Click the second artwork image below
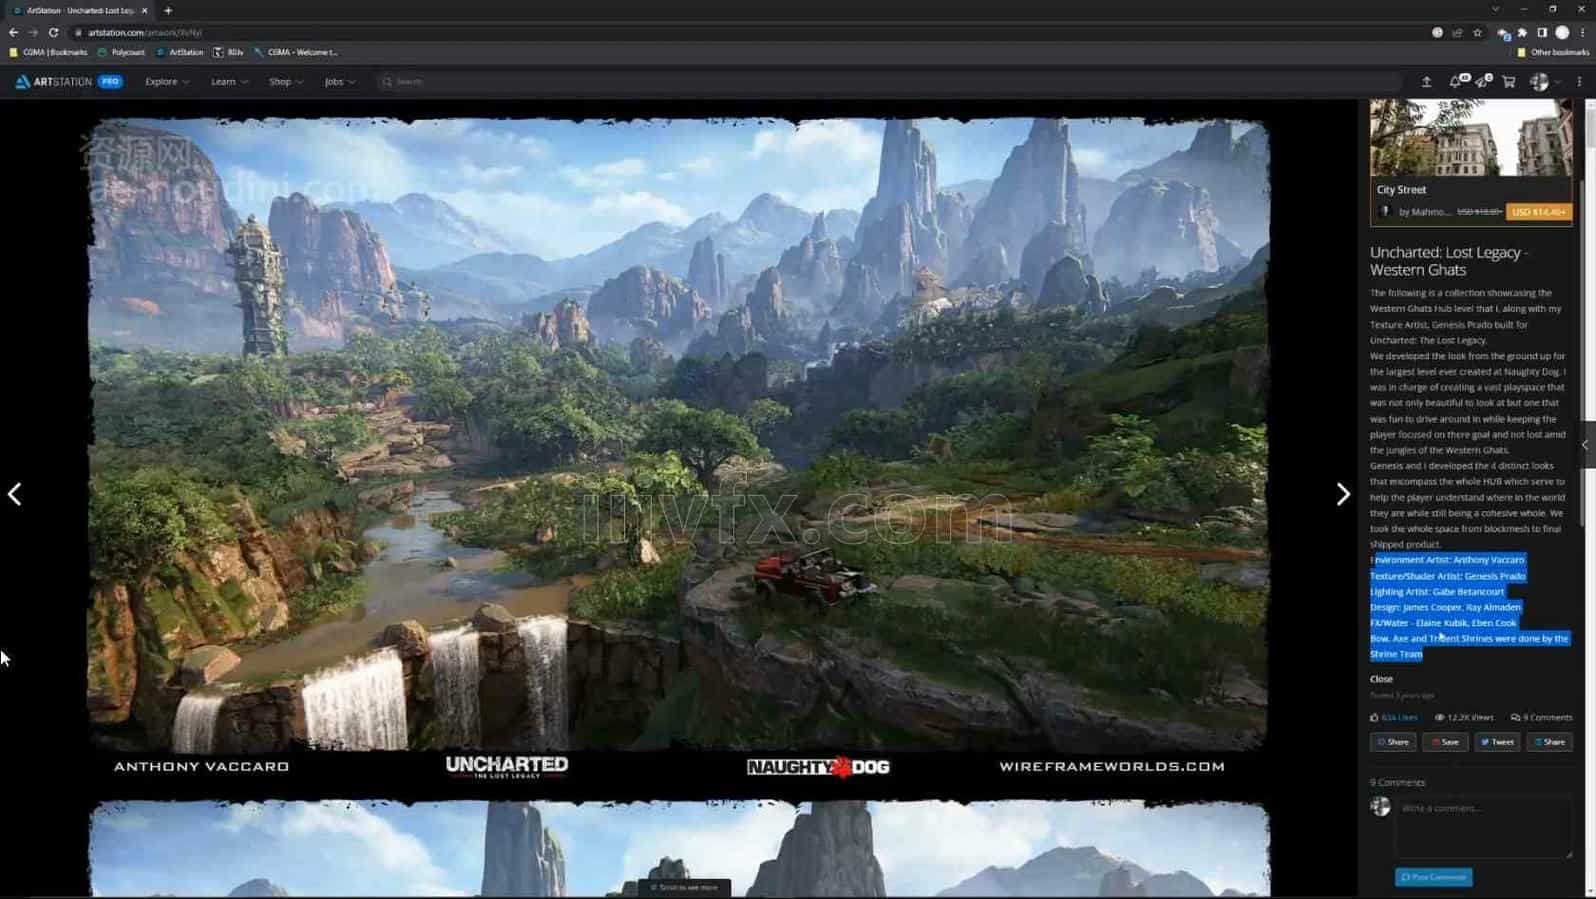1596x899 pixels. pos(679,848)
